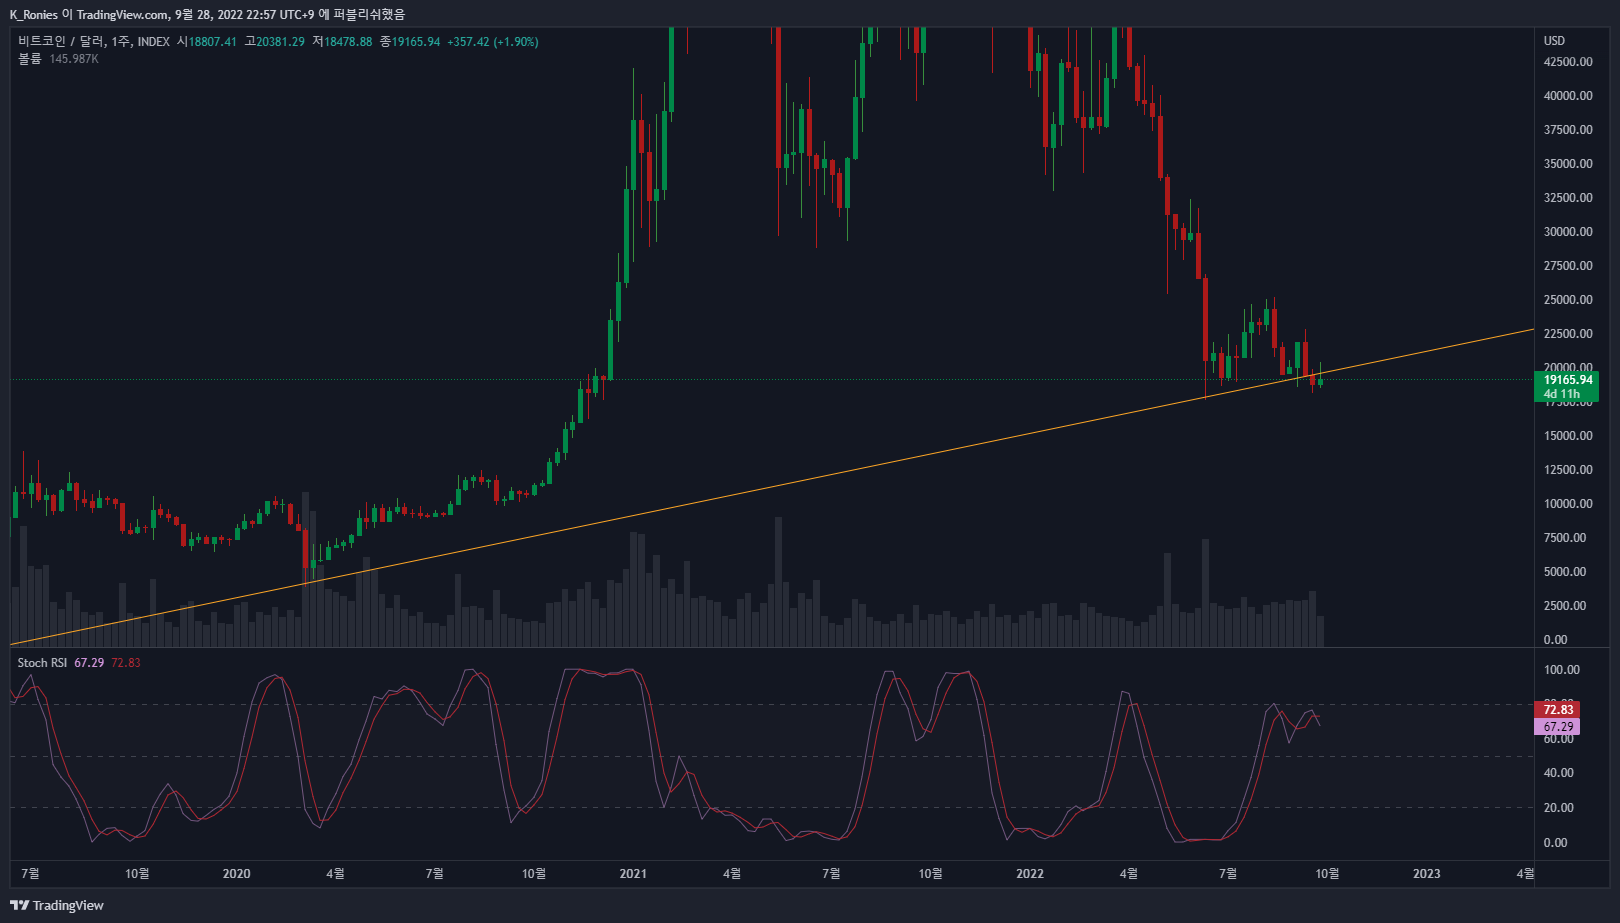The width and height of the screenshot is (1620, 923).
Task: Click the 40.00 label on the Stoch RSI axis
Action: pyautogui.click(x=1559, y=773)
